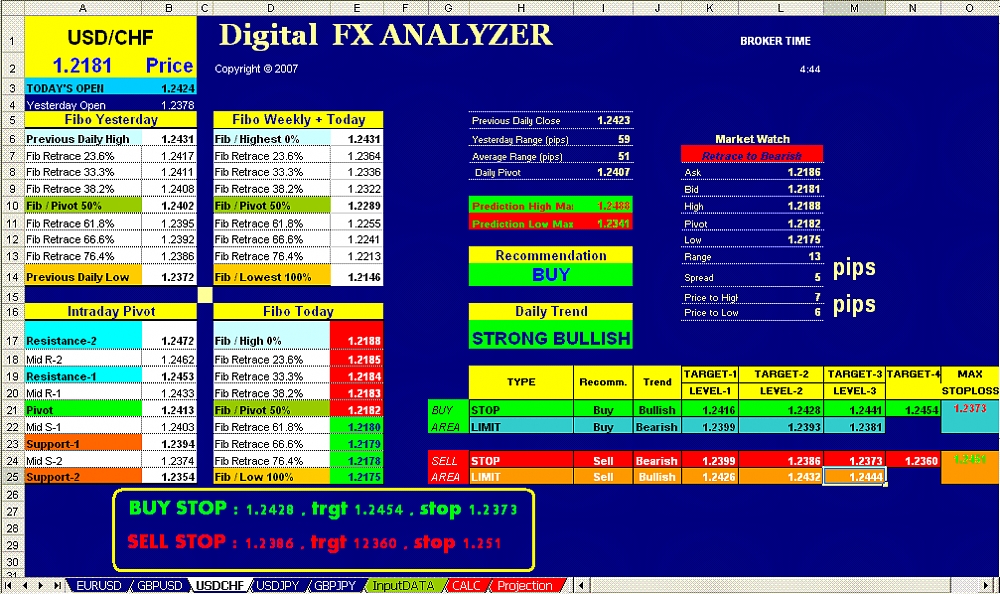Open the GBPUSD sheet tab
Image resolution: width=1000 pixels, height=594 pixels.
[x=159, y=585]
